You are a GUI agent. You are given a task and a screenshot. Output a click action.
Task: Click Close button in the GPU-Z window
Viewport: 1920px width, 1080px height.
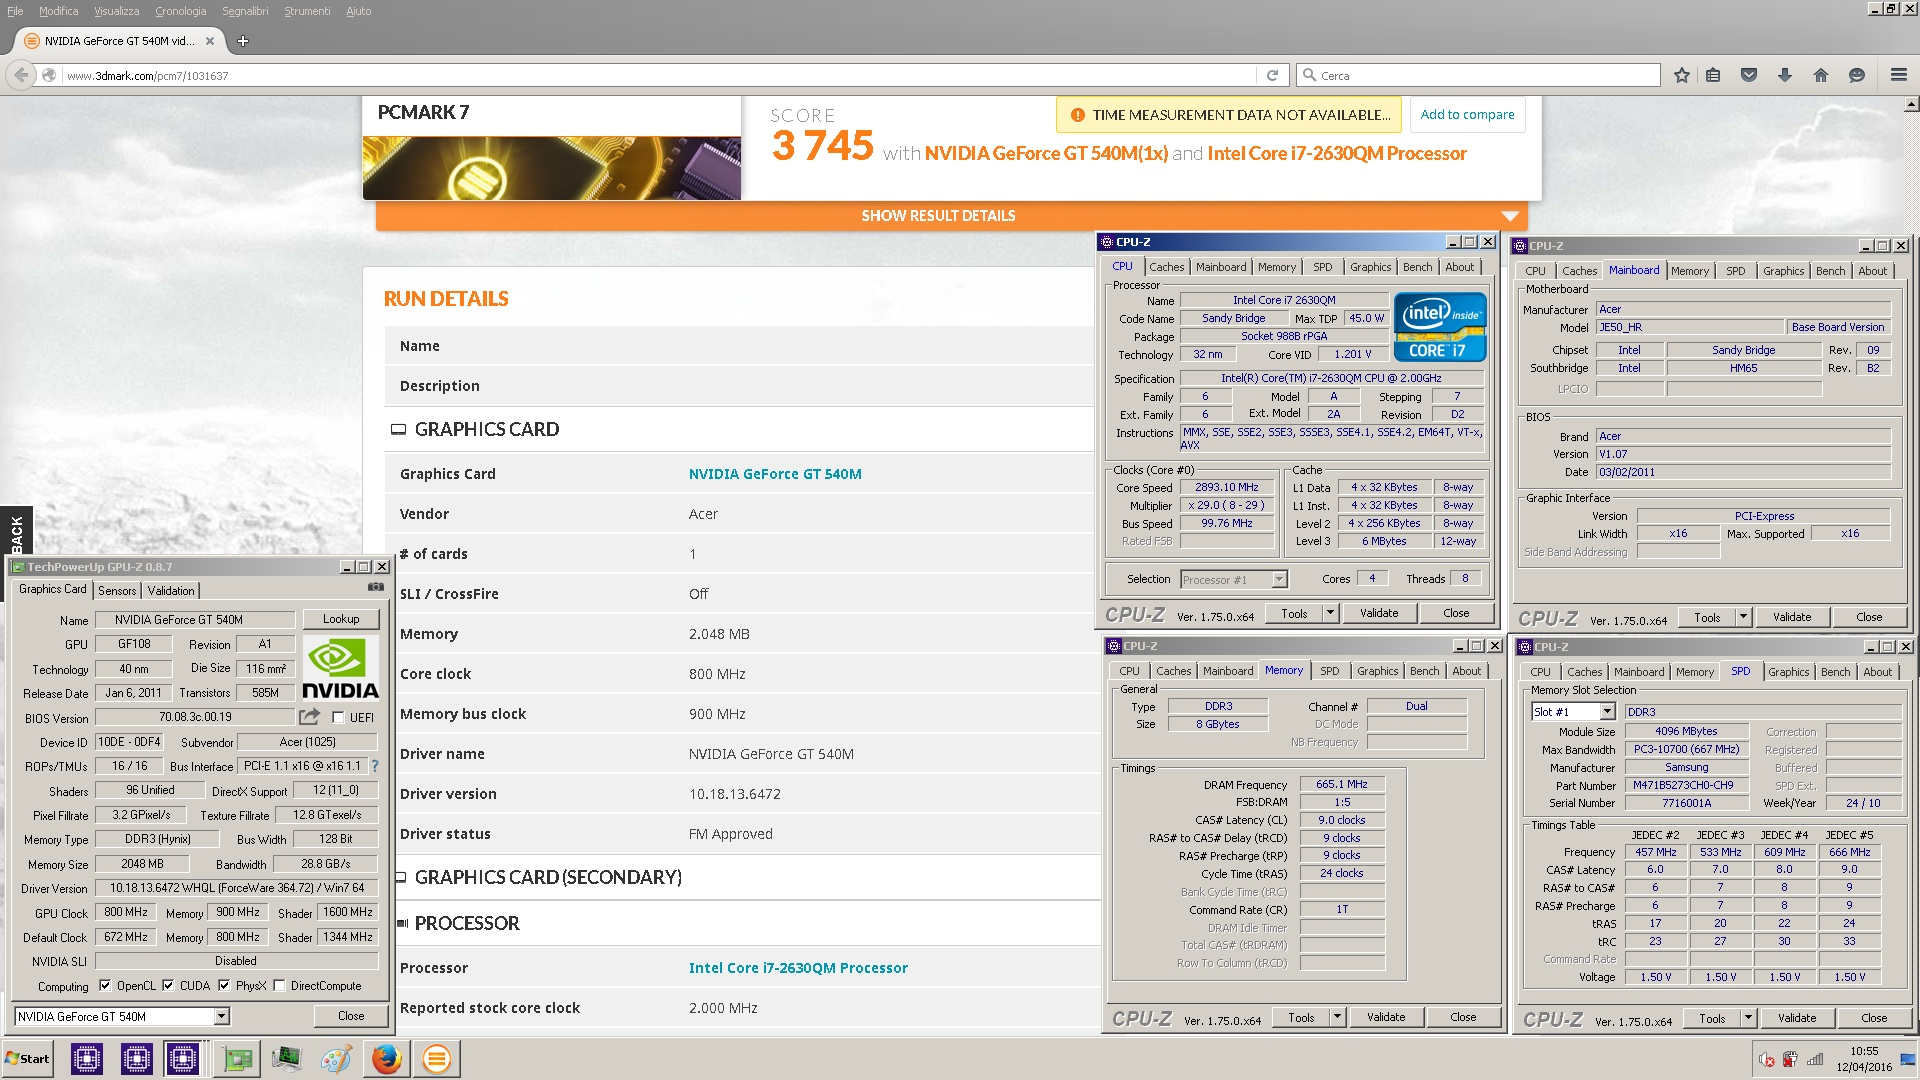pyautogui.click(x=351, y=1016)
